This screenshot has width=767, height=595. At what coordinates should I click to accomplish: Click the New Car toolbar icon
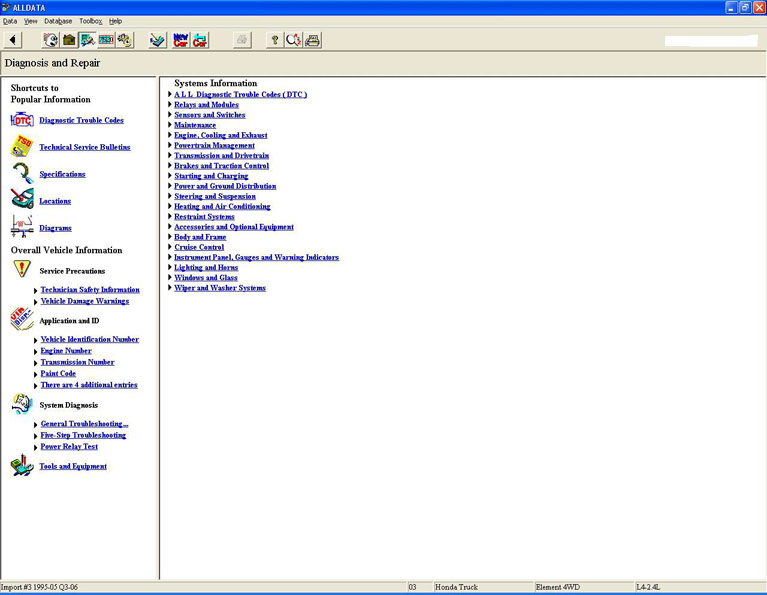pos(181,40)
